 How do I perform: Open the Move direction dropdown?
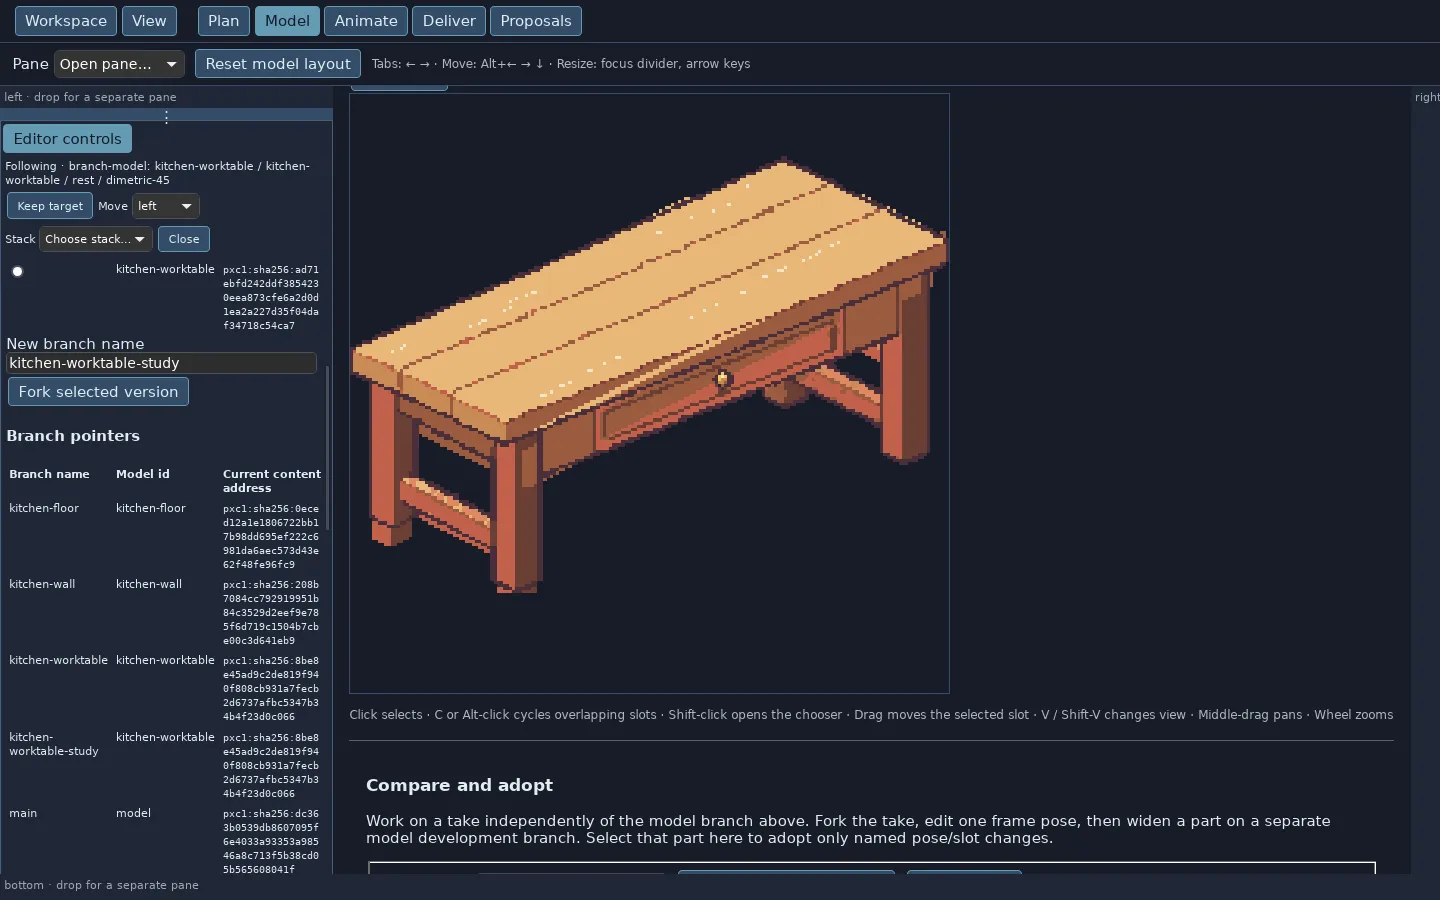[x=166, y=206]
